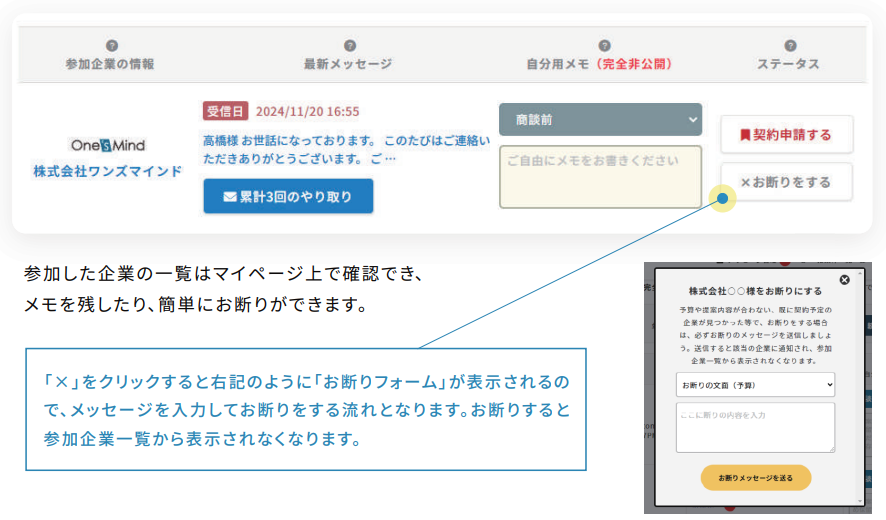Send the decline with お断りメッセージを送る
Image resolution: width=886 pixels, height=520 pixels.
pos(755,478)
